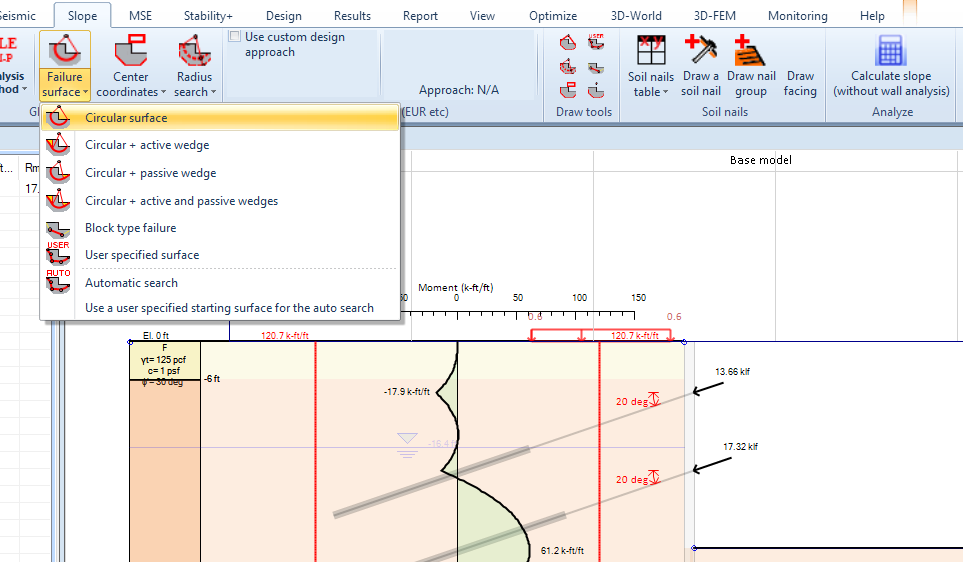Image resolution: width=963 pixels, height=562 pixels.
Task: Switch to the 3D-World tab
Action: pos(636,15)
